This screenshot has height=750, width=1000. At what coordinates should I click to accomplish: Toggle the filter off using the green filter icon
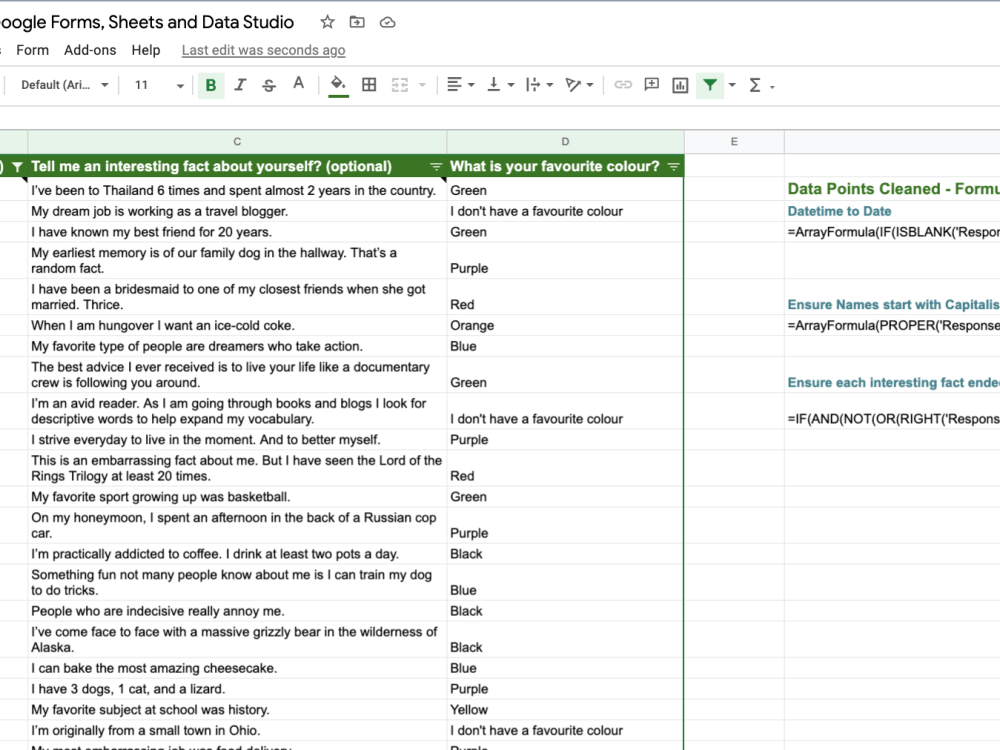pos(710,85)
